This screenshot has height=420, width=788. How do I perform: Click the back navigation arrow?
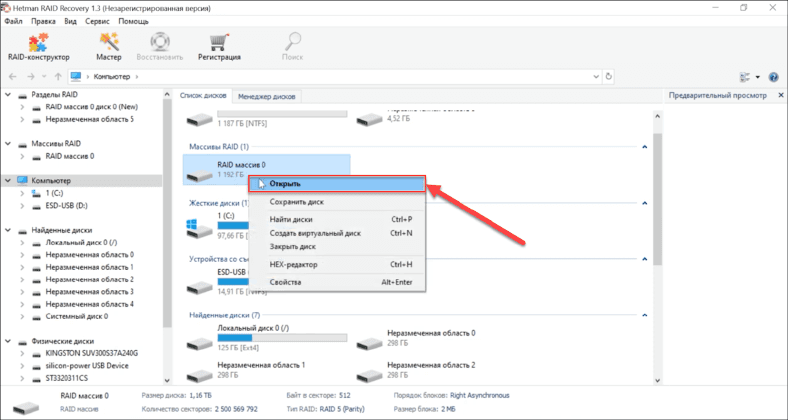(13, 76)
